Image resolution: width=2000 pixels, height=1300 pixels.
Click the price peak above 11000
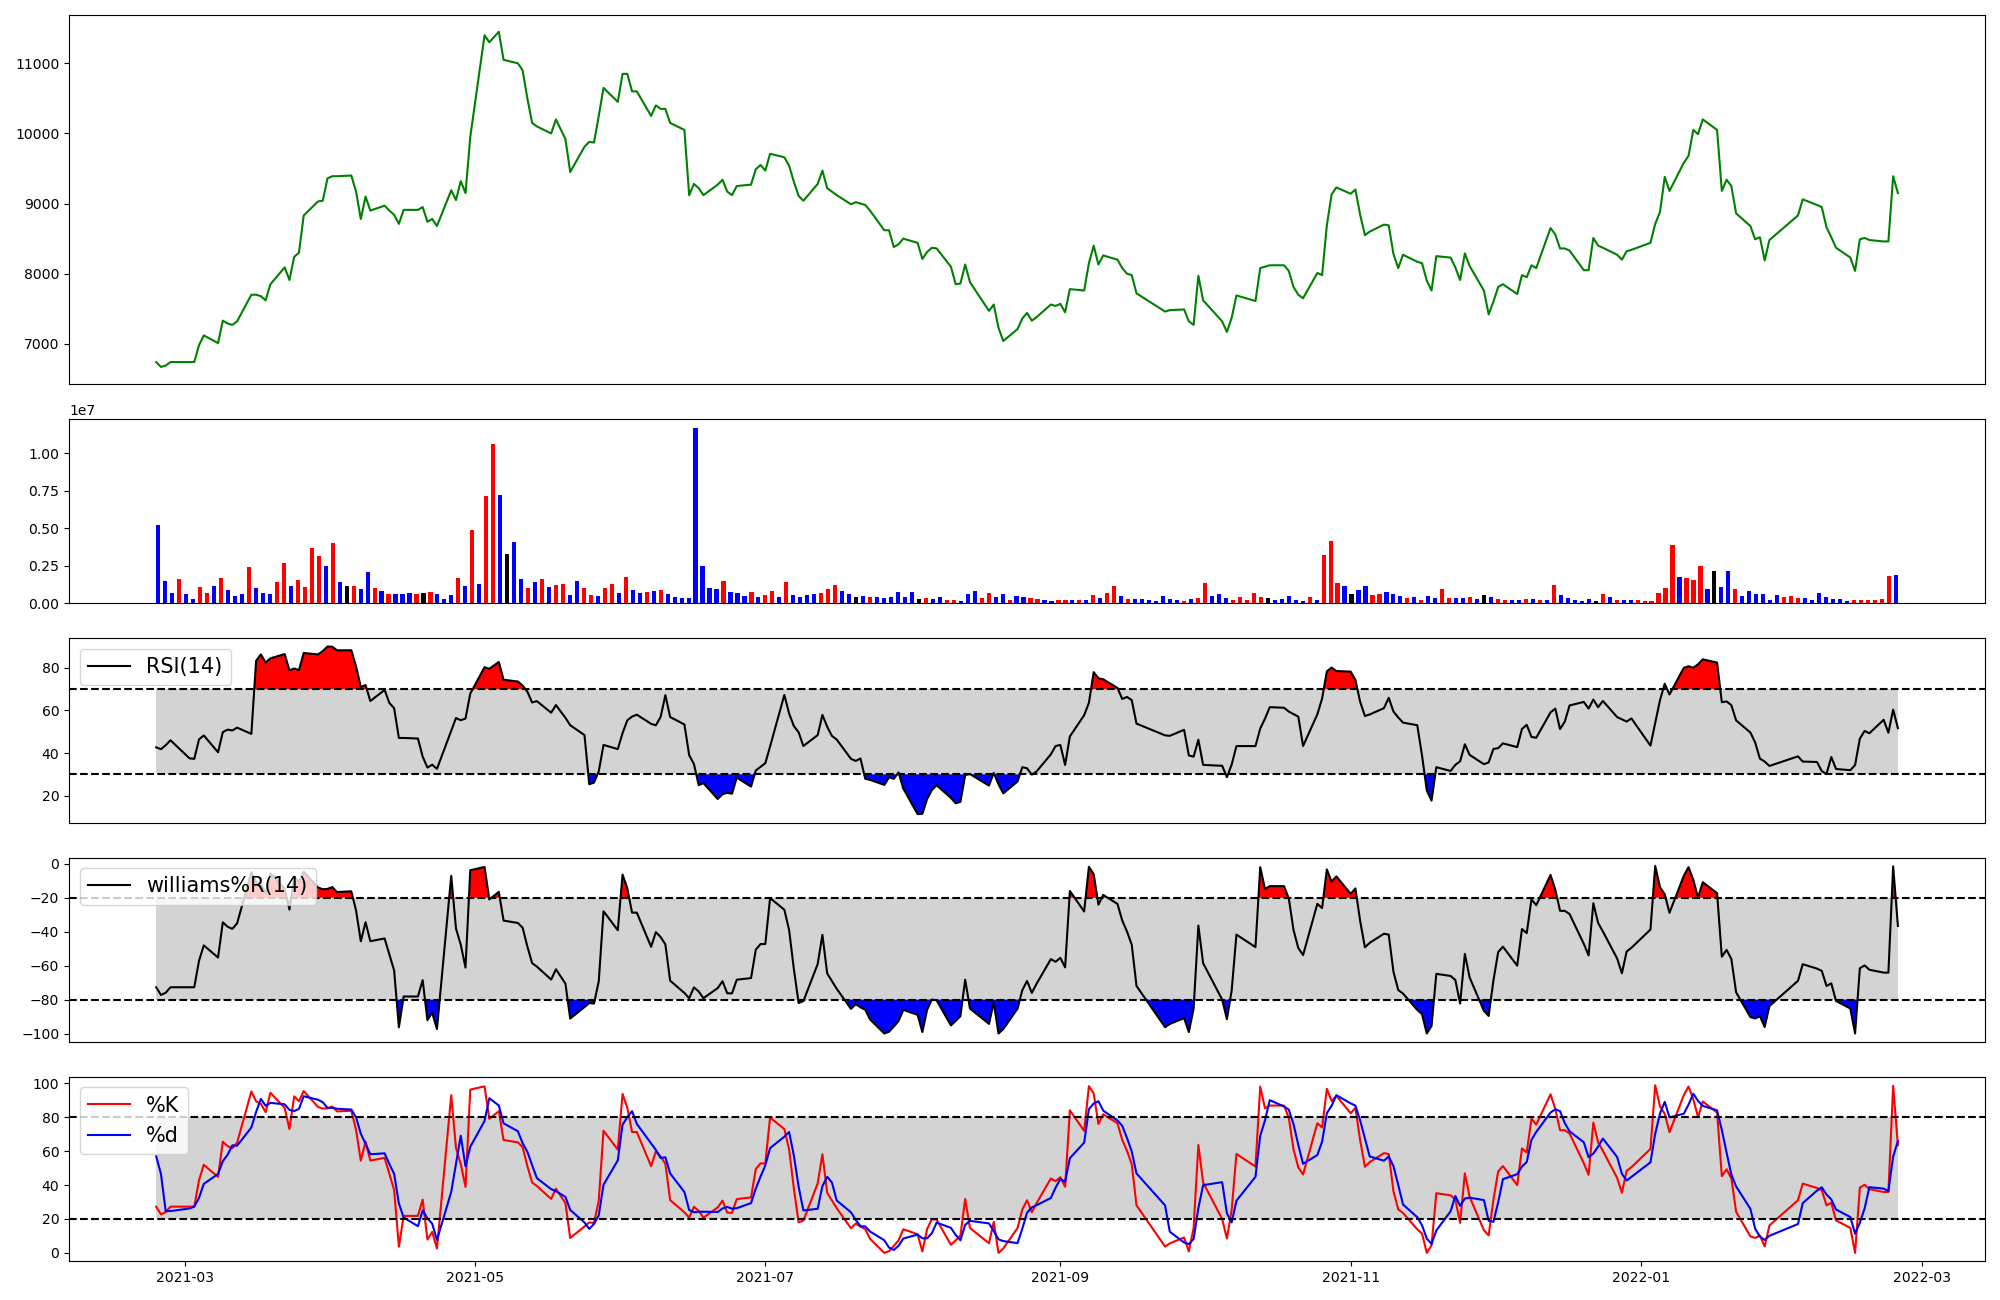499,32
